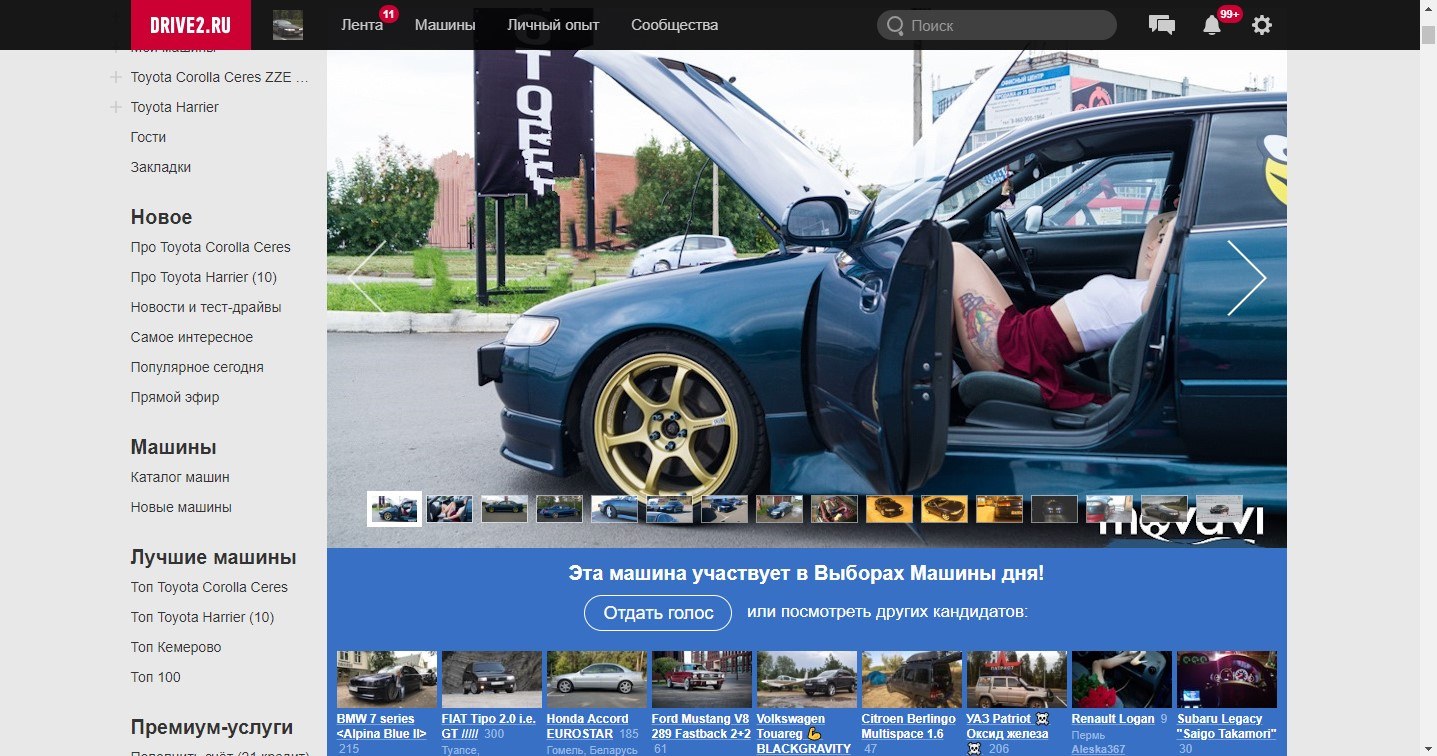
Task: Click the page vertical scrollbar
Action: [x=1427, y=400]
